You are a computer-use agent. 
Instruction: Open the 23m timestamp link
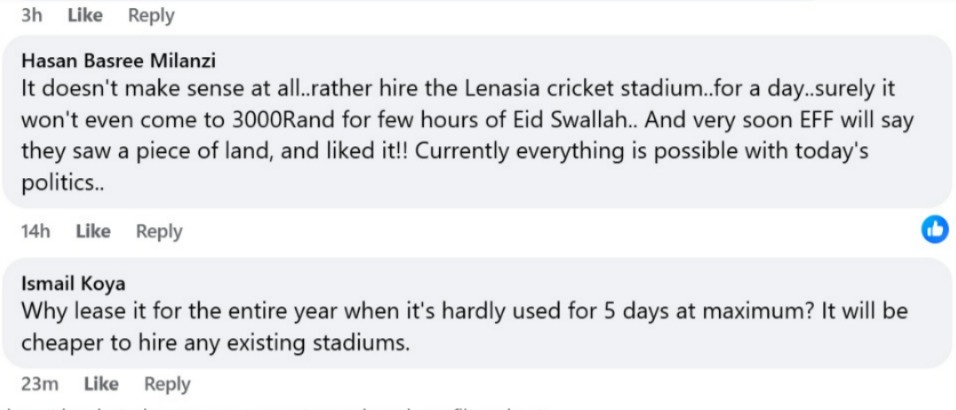pyautogui.click(x=40, y=384)
